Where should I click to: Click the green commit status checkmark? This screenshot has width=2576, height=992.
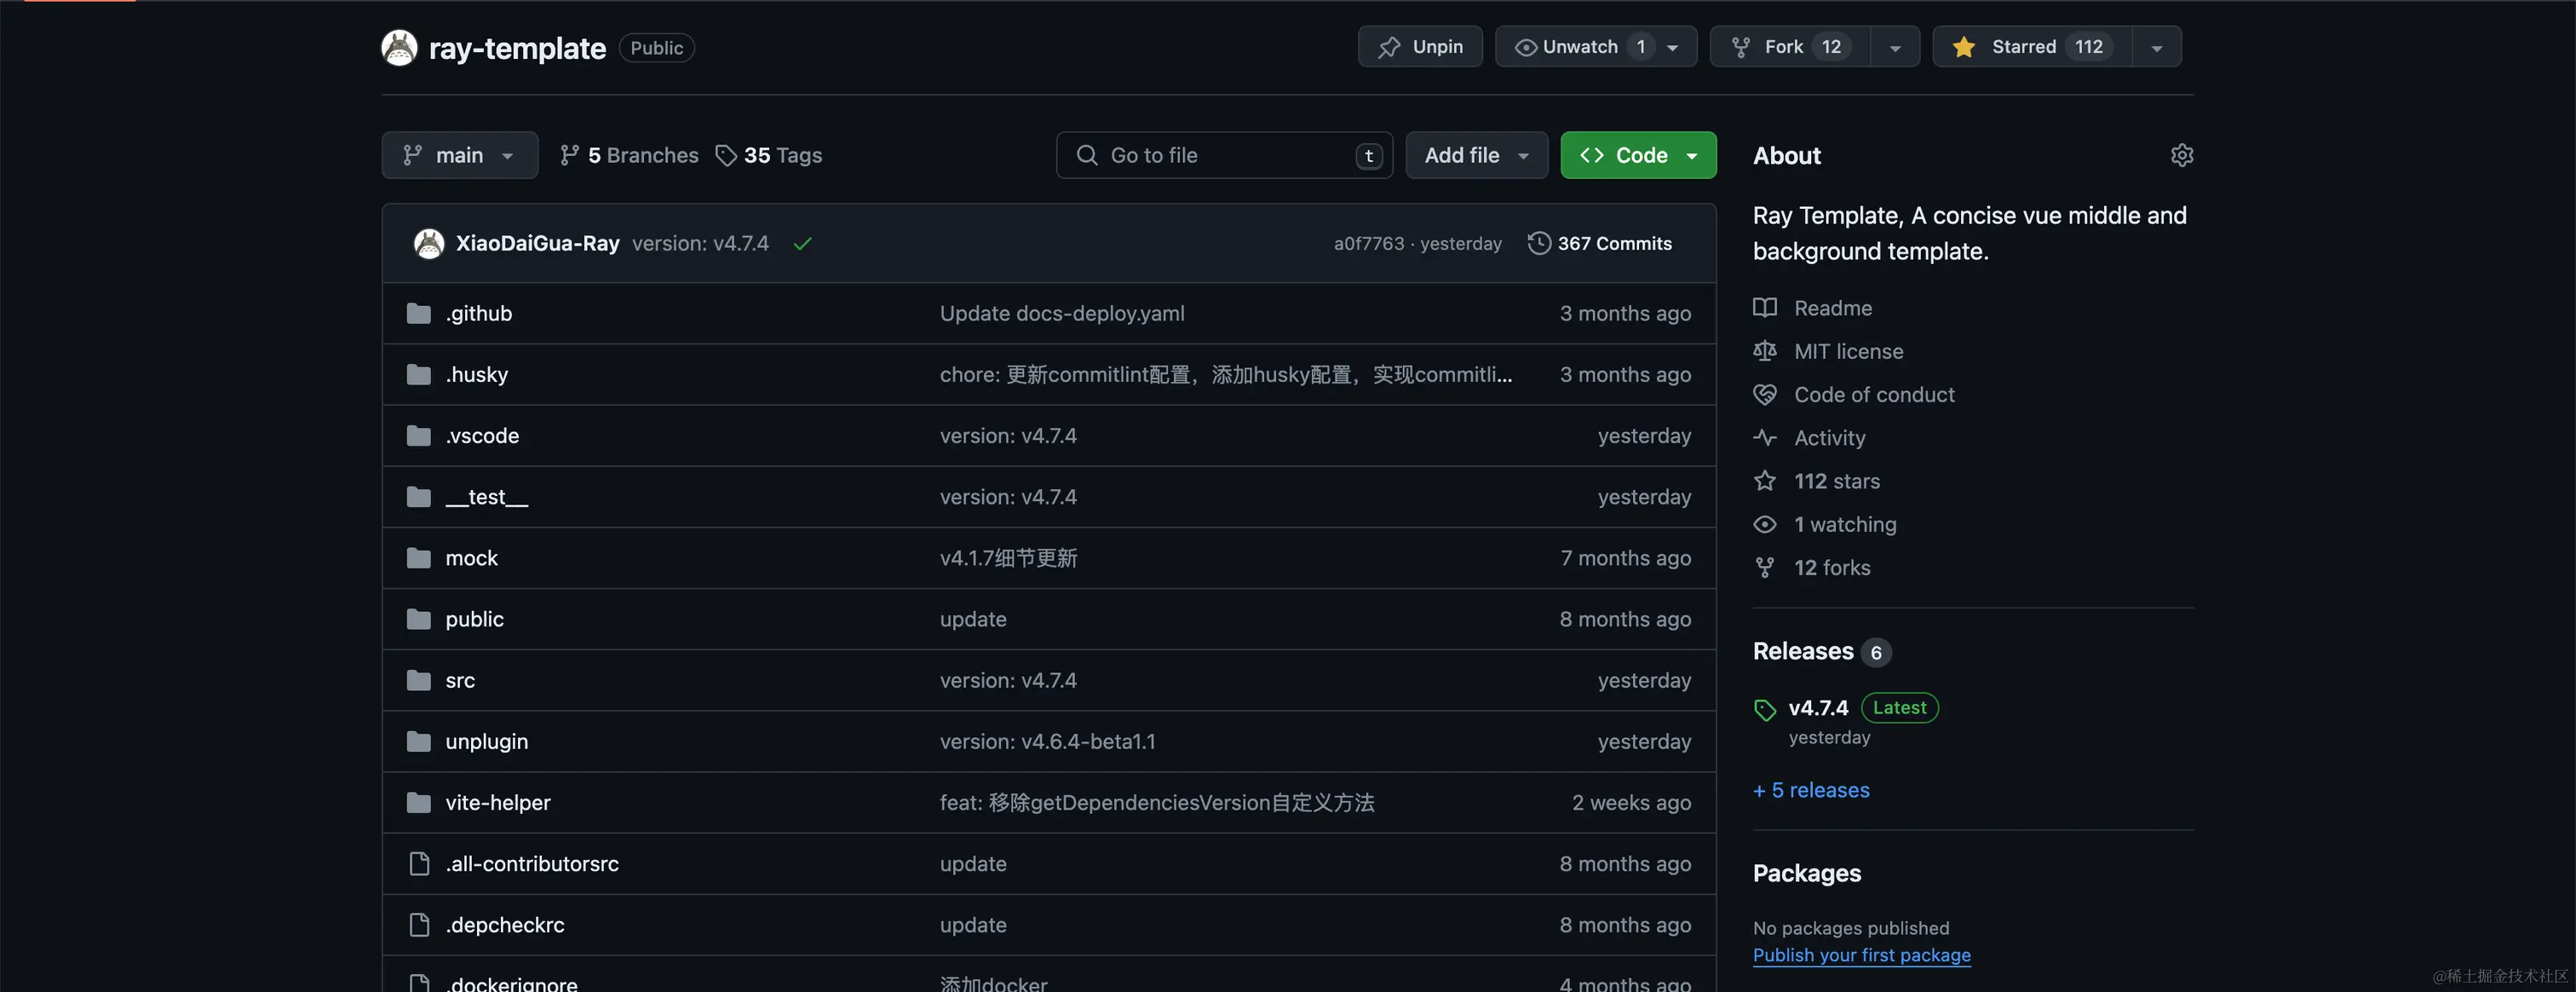(x=802, y=243)
